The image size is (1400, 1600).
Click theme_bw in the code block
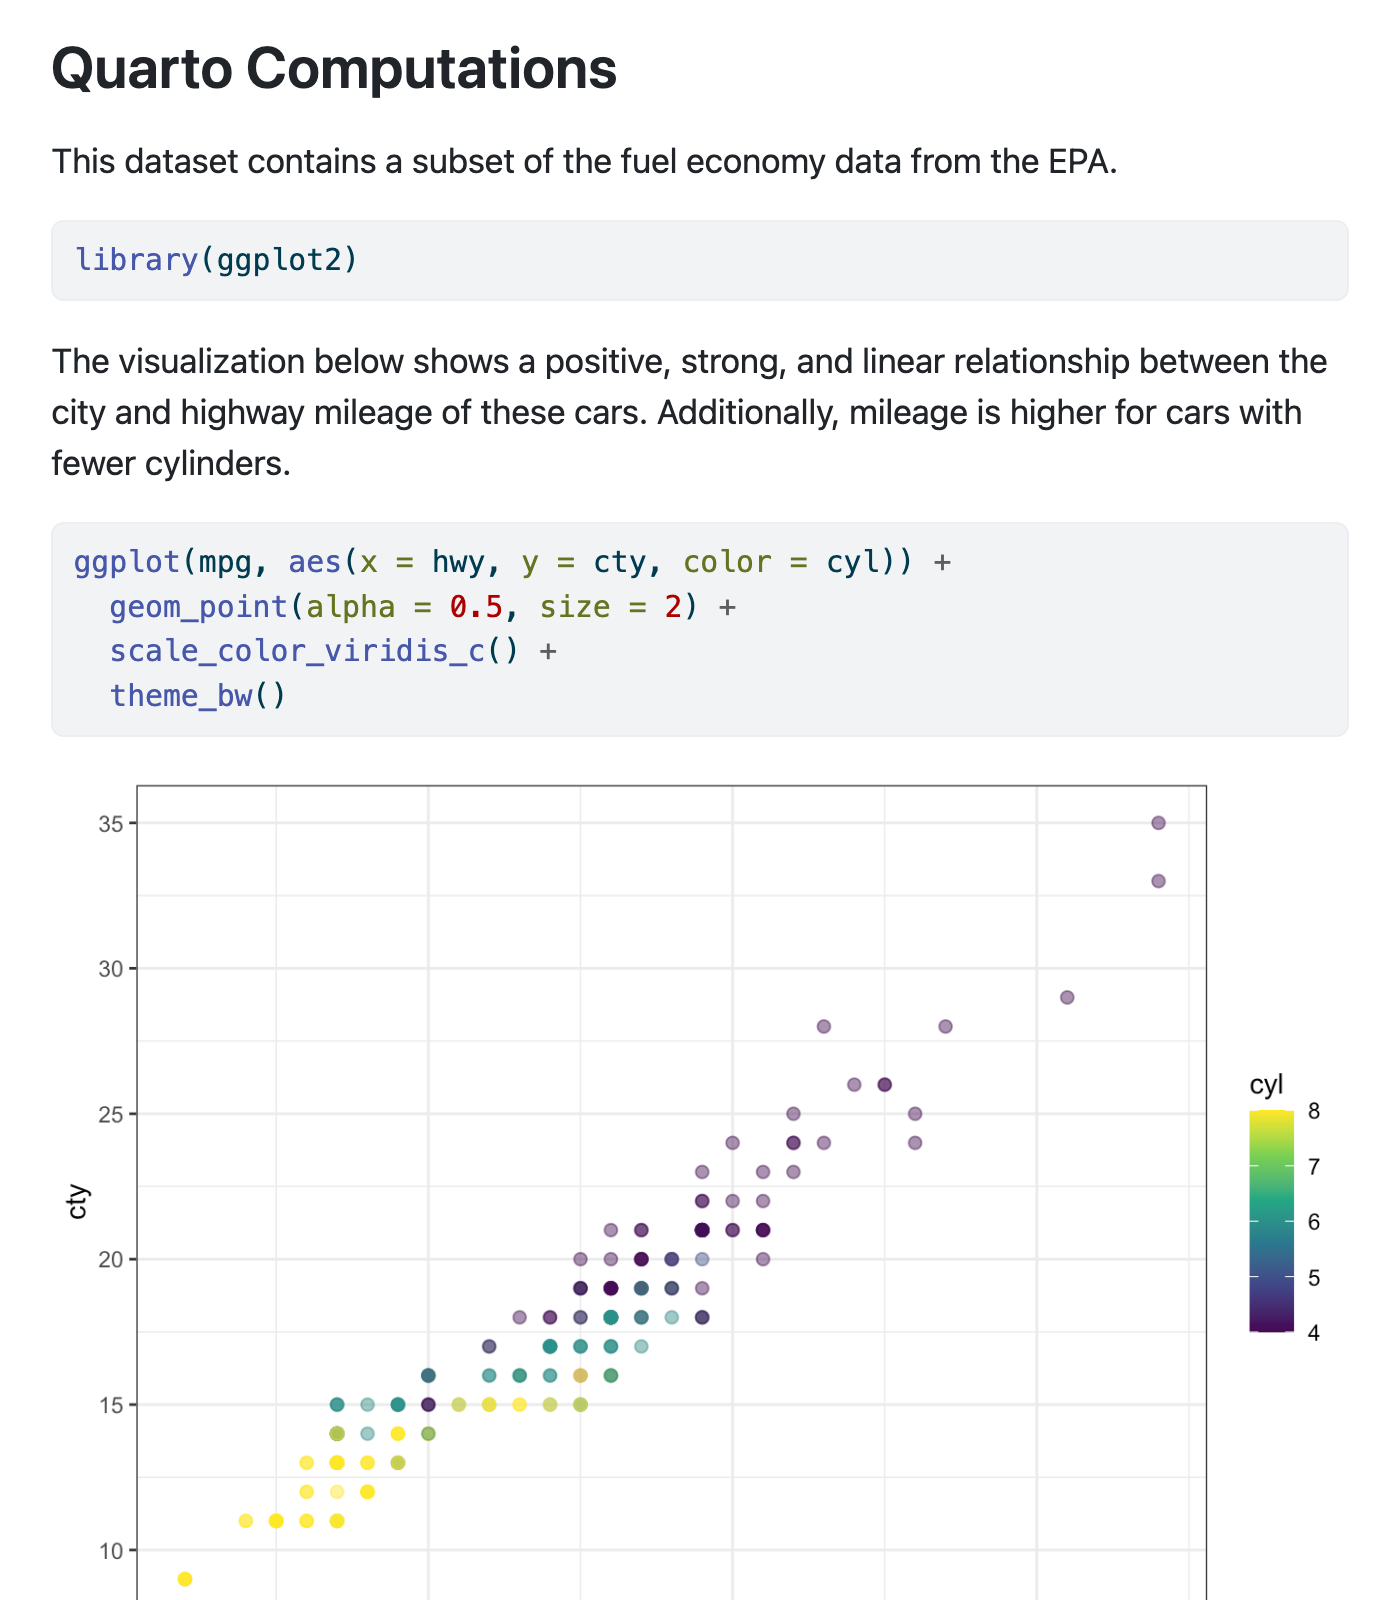[181, 695]
